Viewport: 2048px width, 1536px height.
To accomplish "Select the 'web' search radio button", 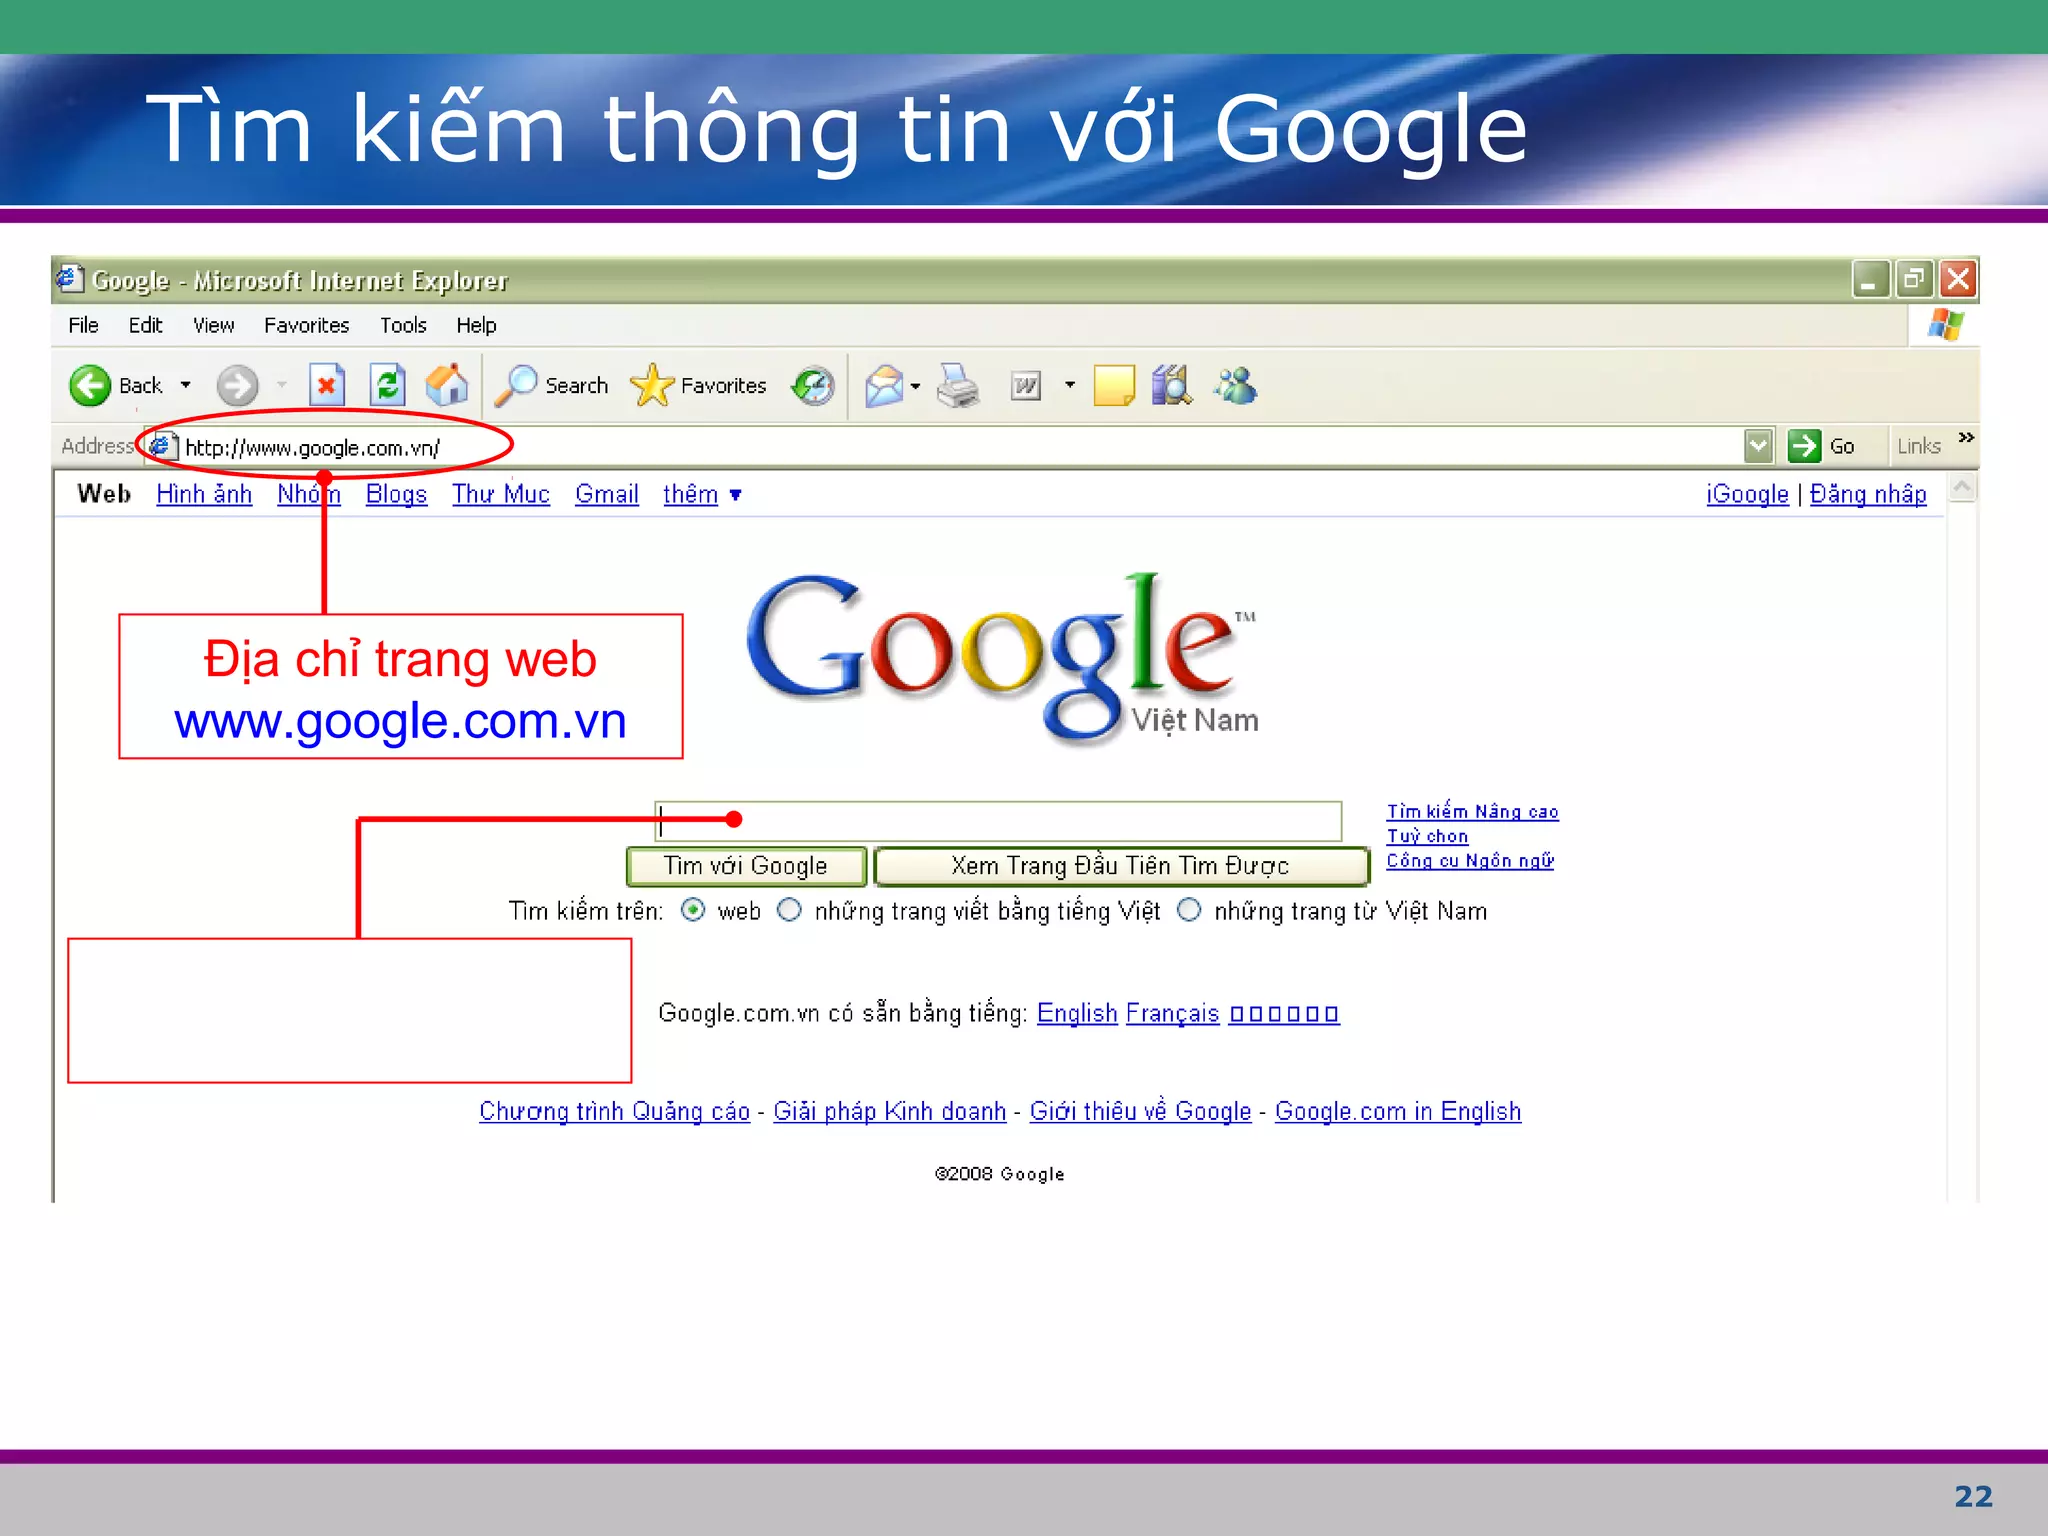I will (x=693, y=910).
